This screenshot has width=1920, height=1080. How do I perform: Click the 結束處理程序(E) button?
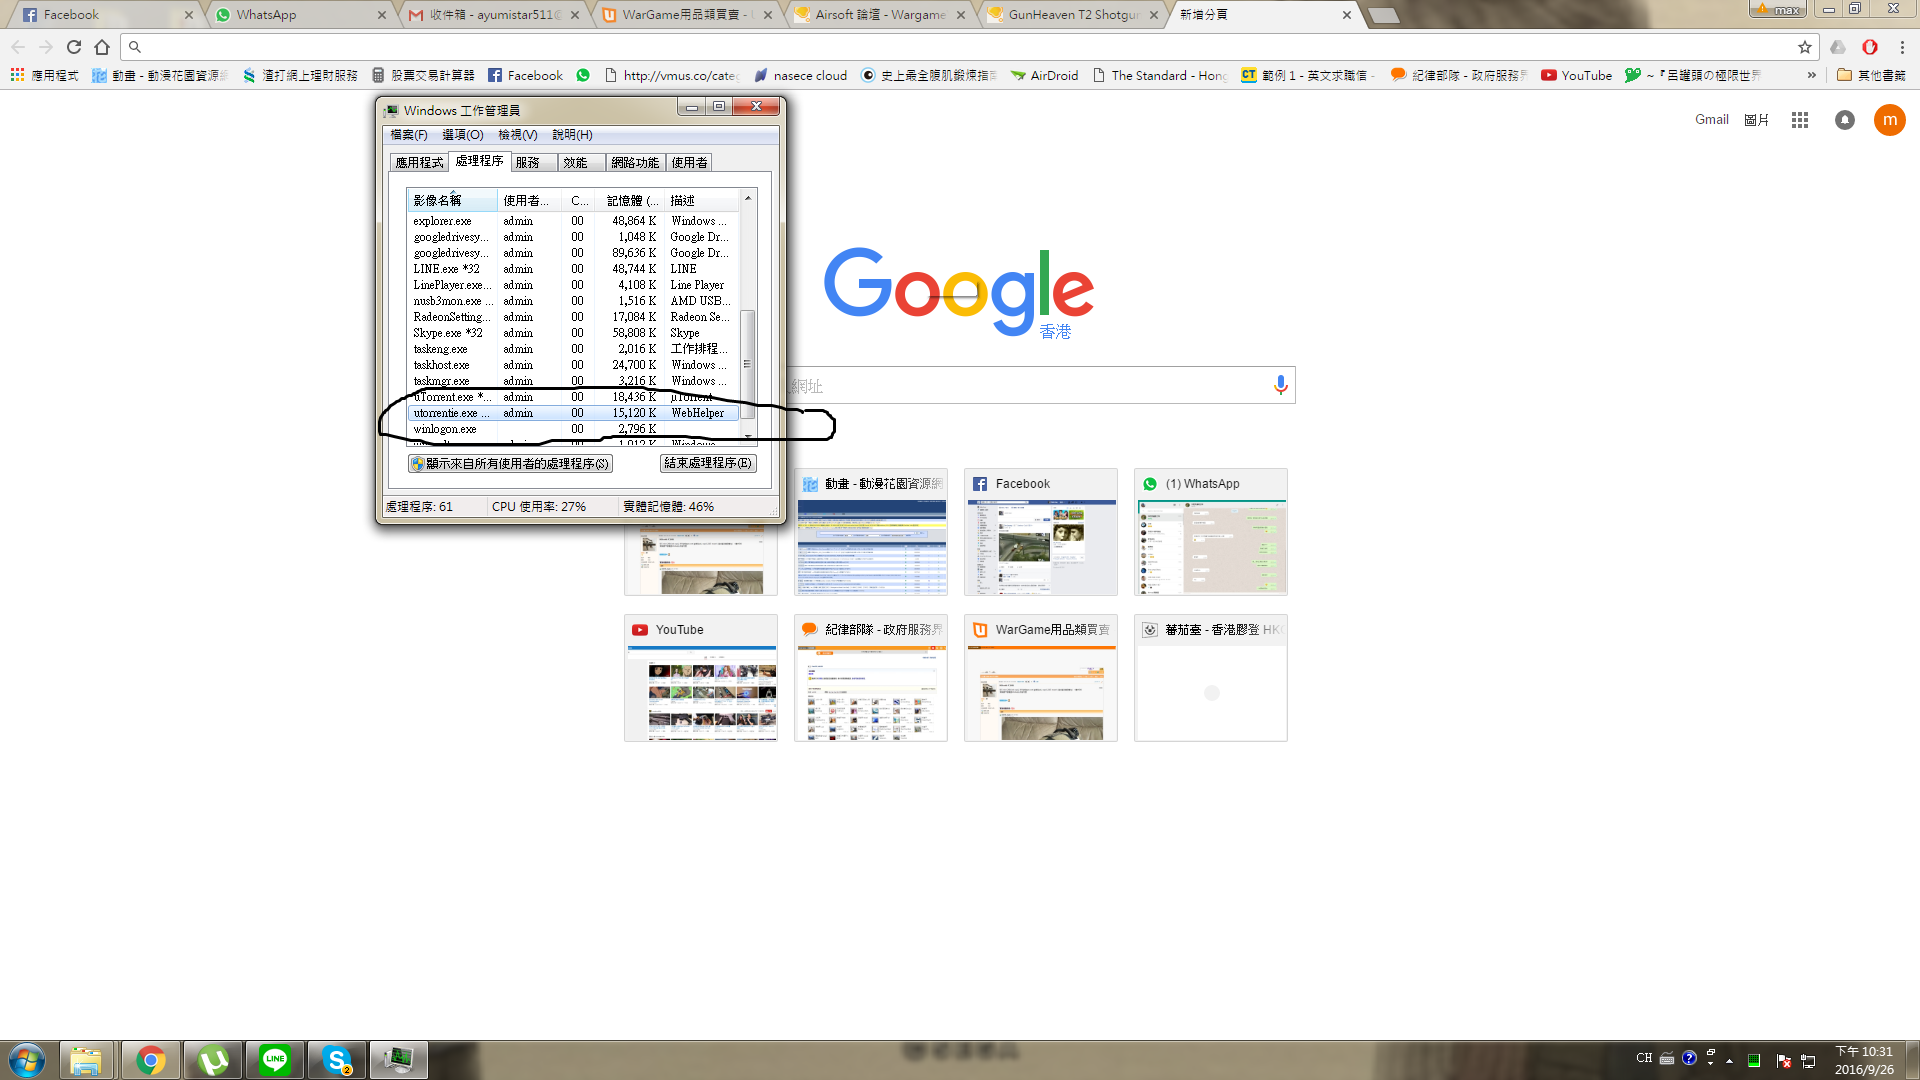pos(708,463)
